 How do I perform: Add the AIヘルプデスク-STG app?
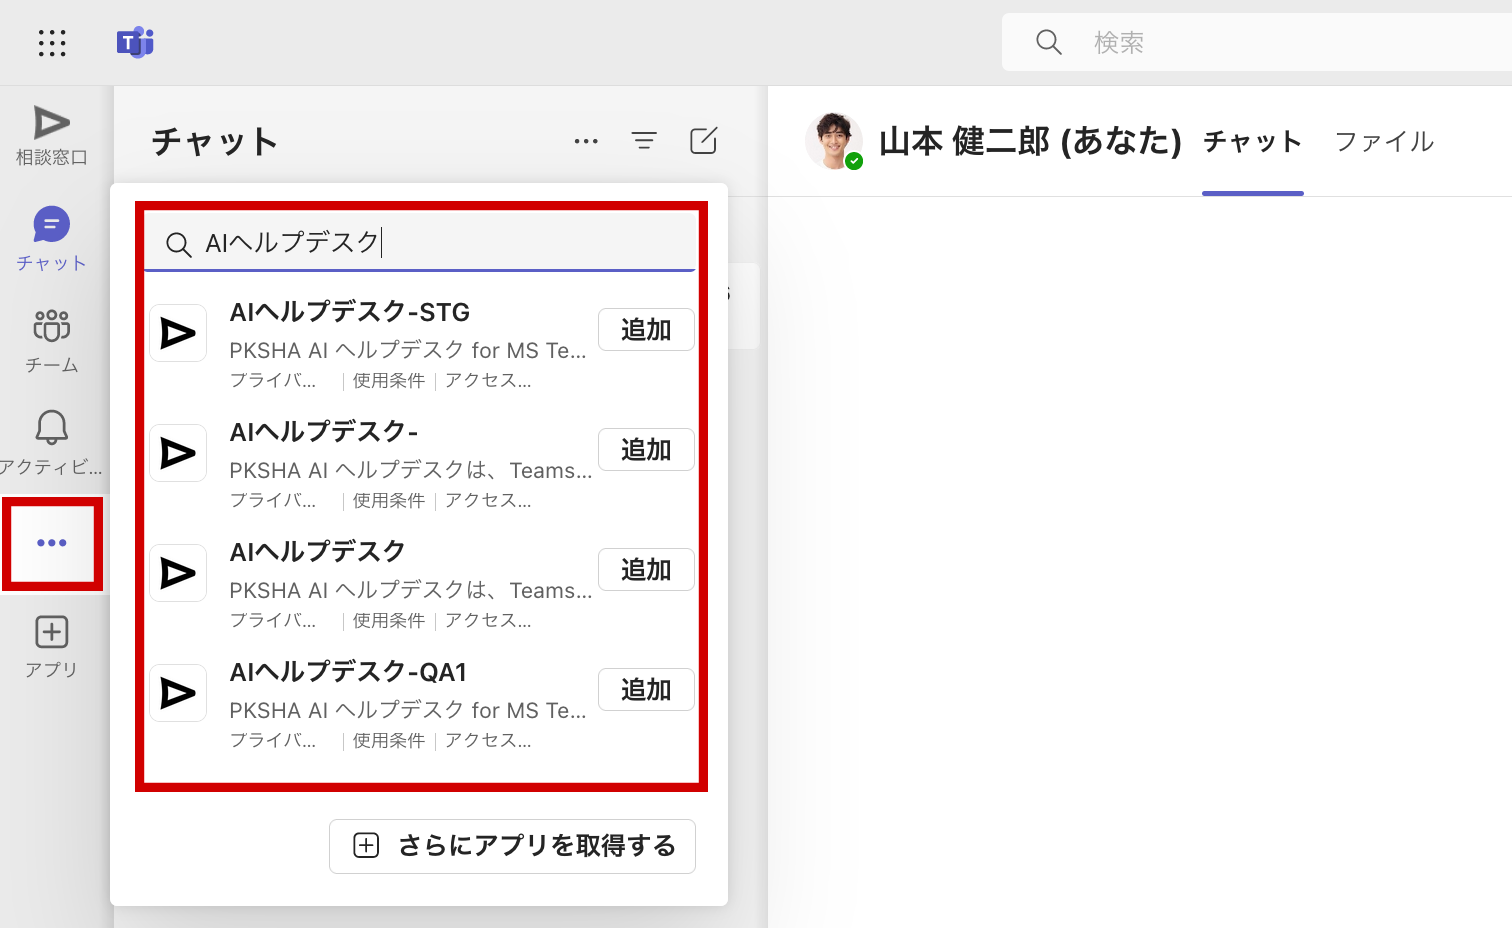[646, 330]
